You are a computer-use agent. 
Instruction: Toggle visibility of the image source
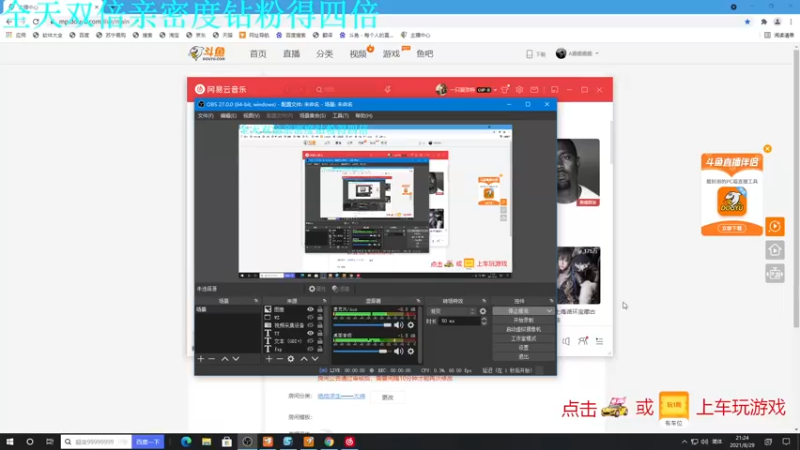coord(310,309)
